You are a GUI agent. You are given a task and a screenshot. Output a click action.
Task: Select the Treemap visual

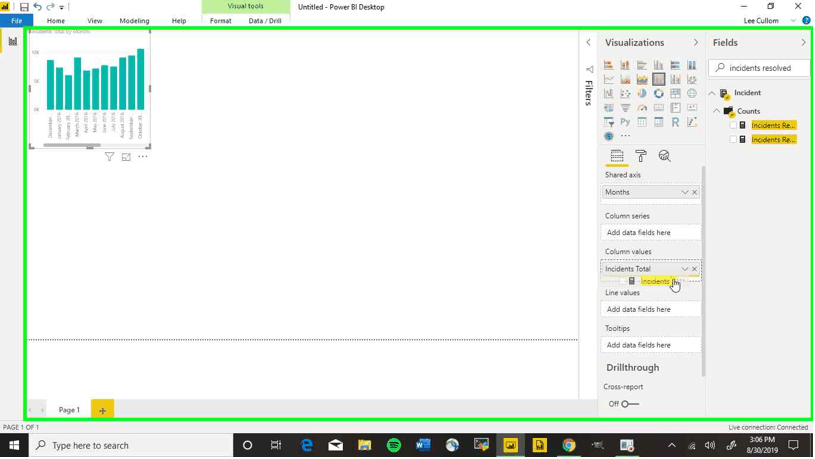point(675,94)
